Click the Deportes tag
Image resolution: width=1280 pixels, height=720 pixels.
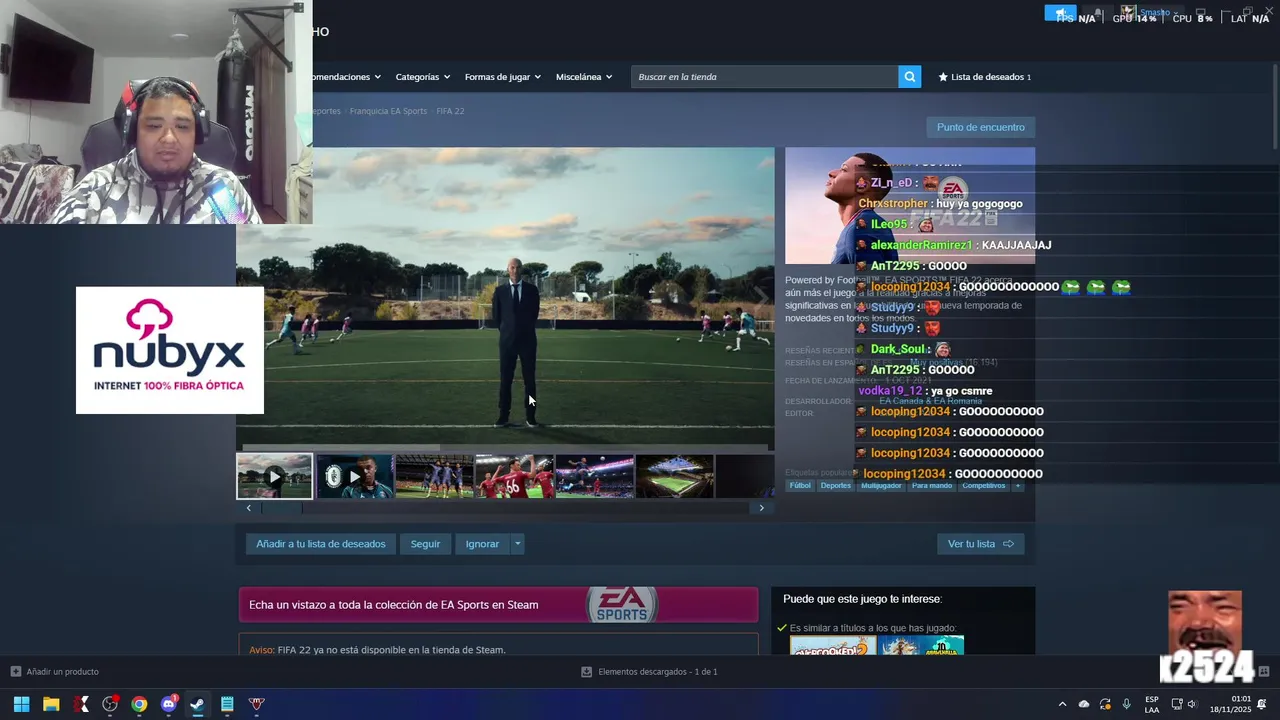pyautogui.click(x=836, y=486)
